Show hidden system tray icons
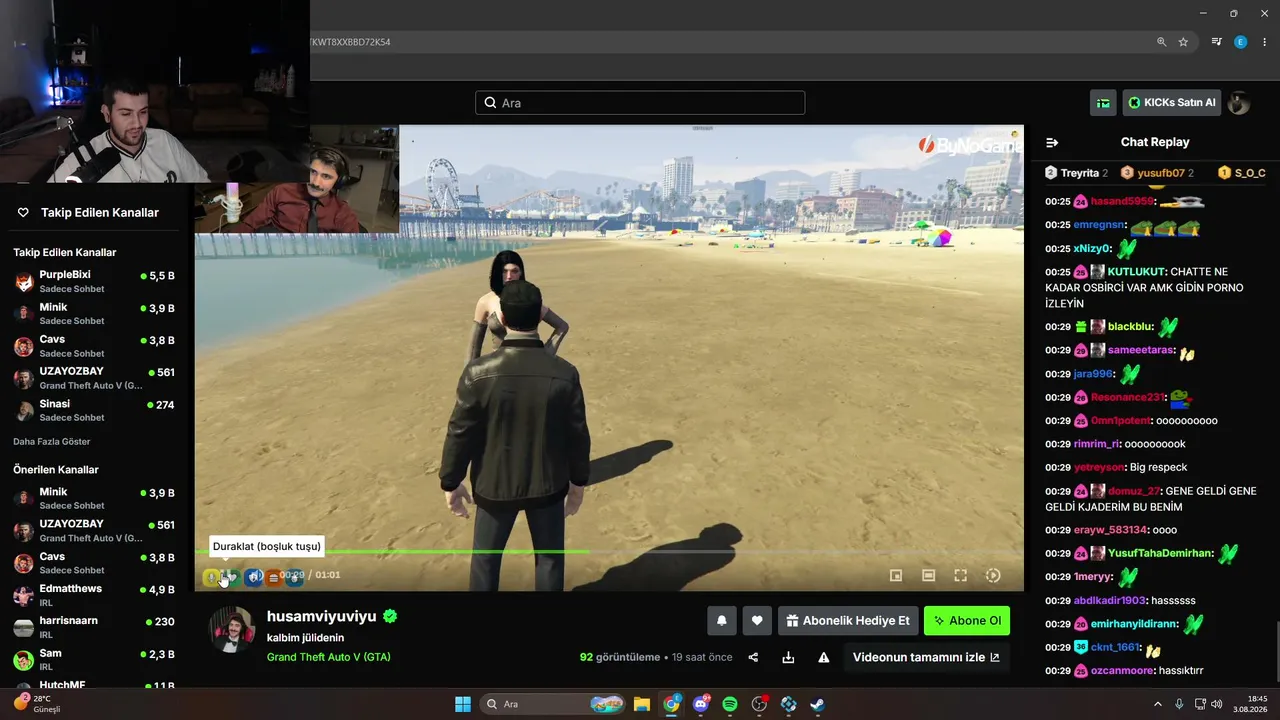 (x=1158, y=704)
